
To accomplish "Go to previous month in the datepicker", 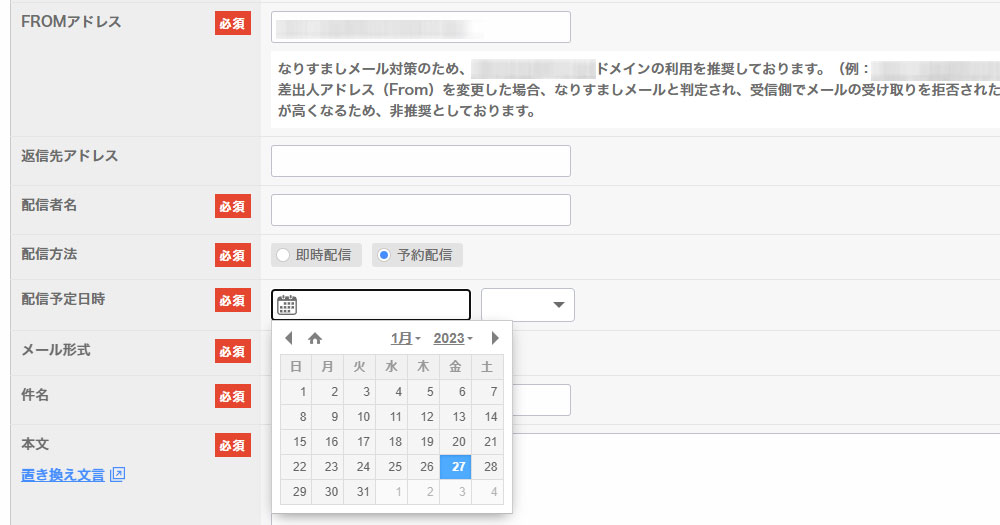I will click(x=289, y=338).
